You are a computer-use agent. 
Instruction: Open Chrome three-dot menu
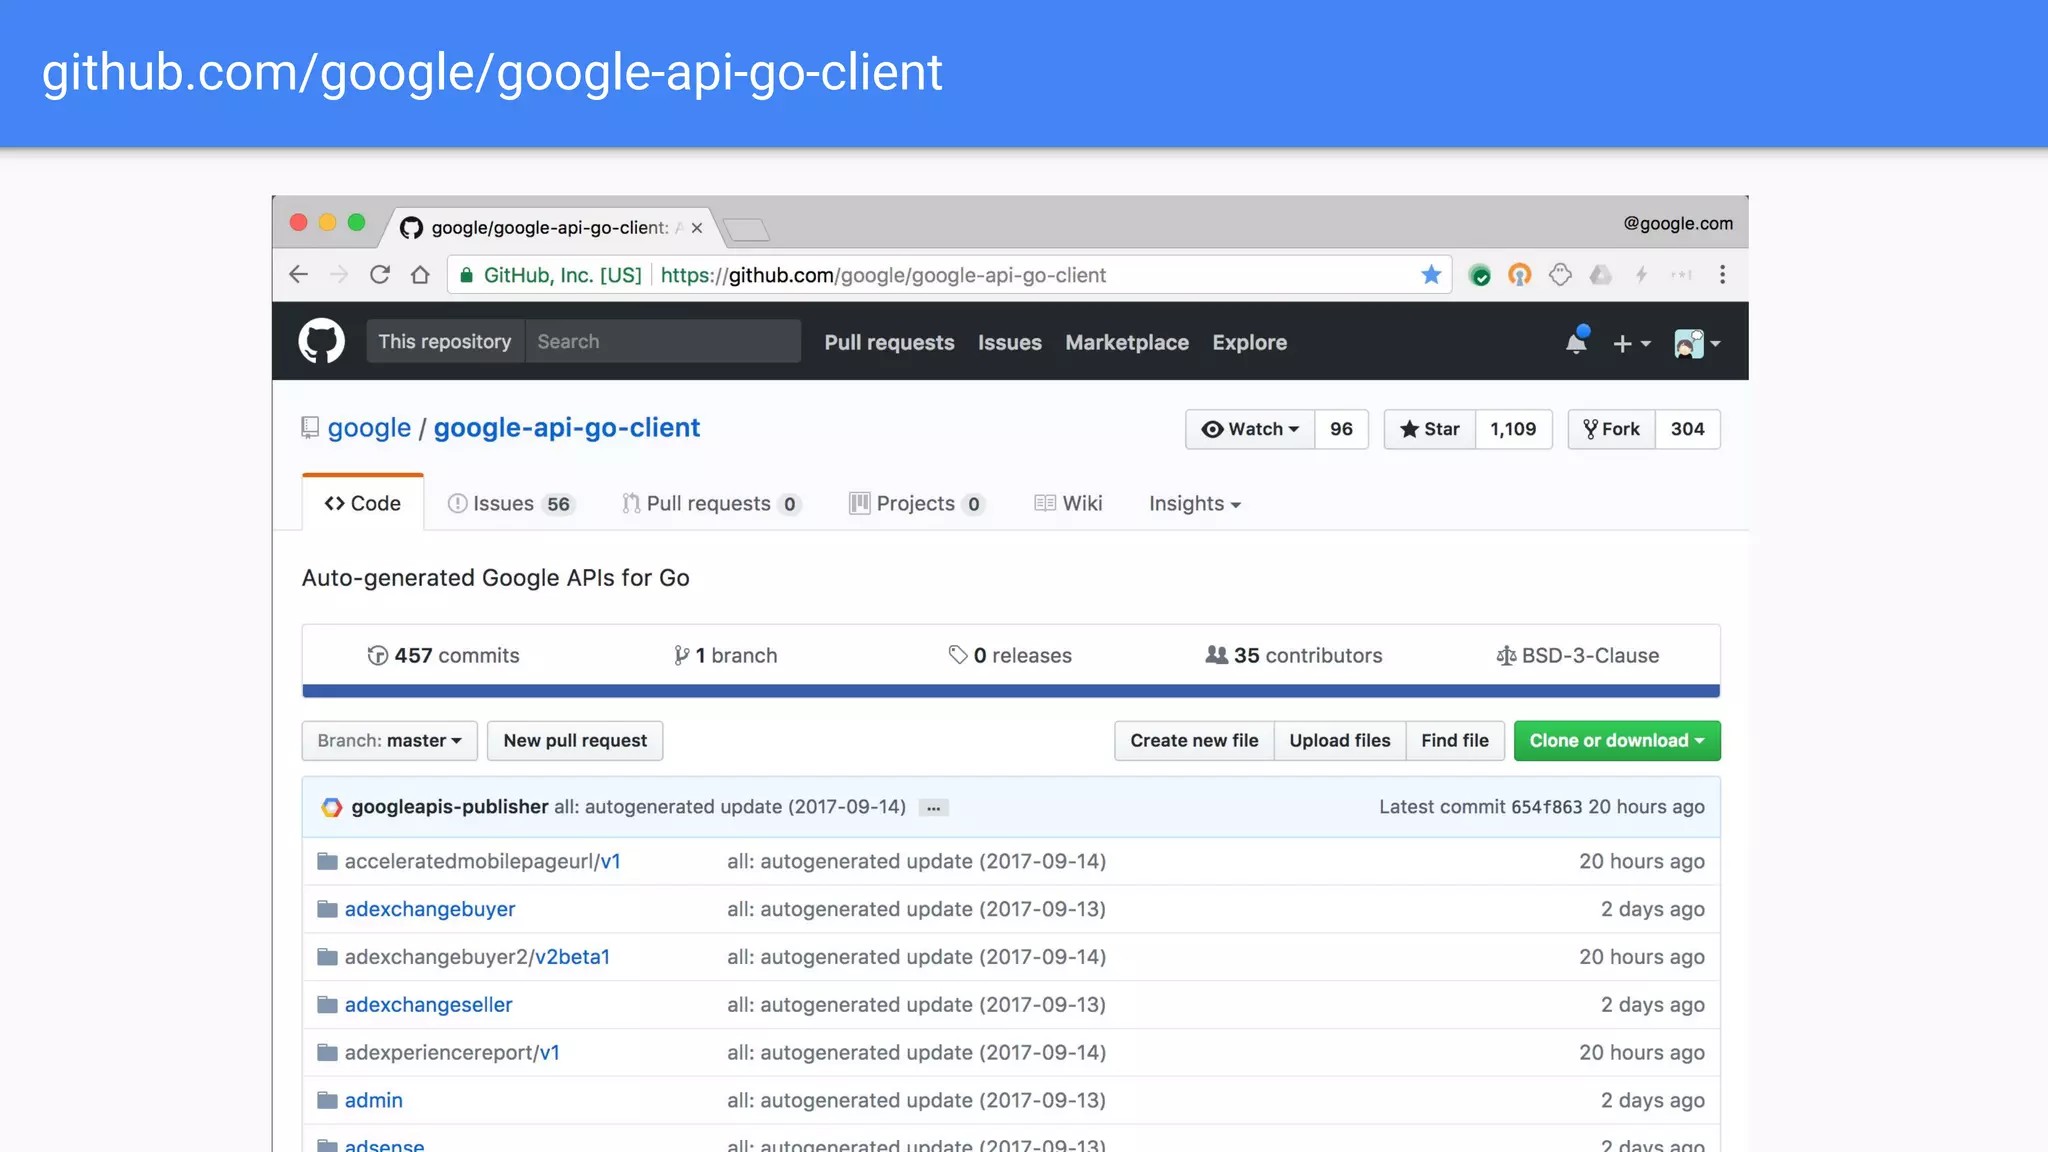click(x=1722, y=275)
